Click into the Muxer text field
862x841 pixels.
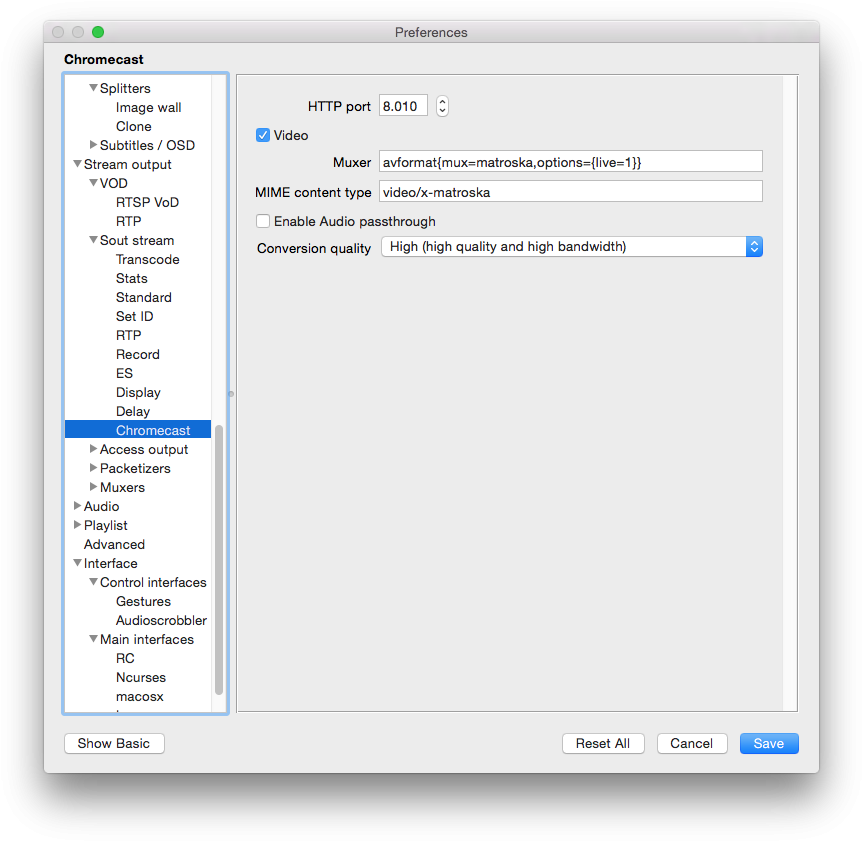tap(570, 162)
